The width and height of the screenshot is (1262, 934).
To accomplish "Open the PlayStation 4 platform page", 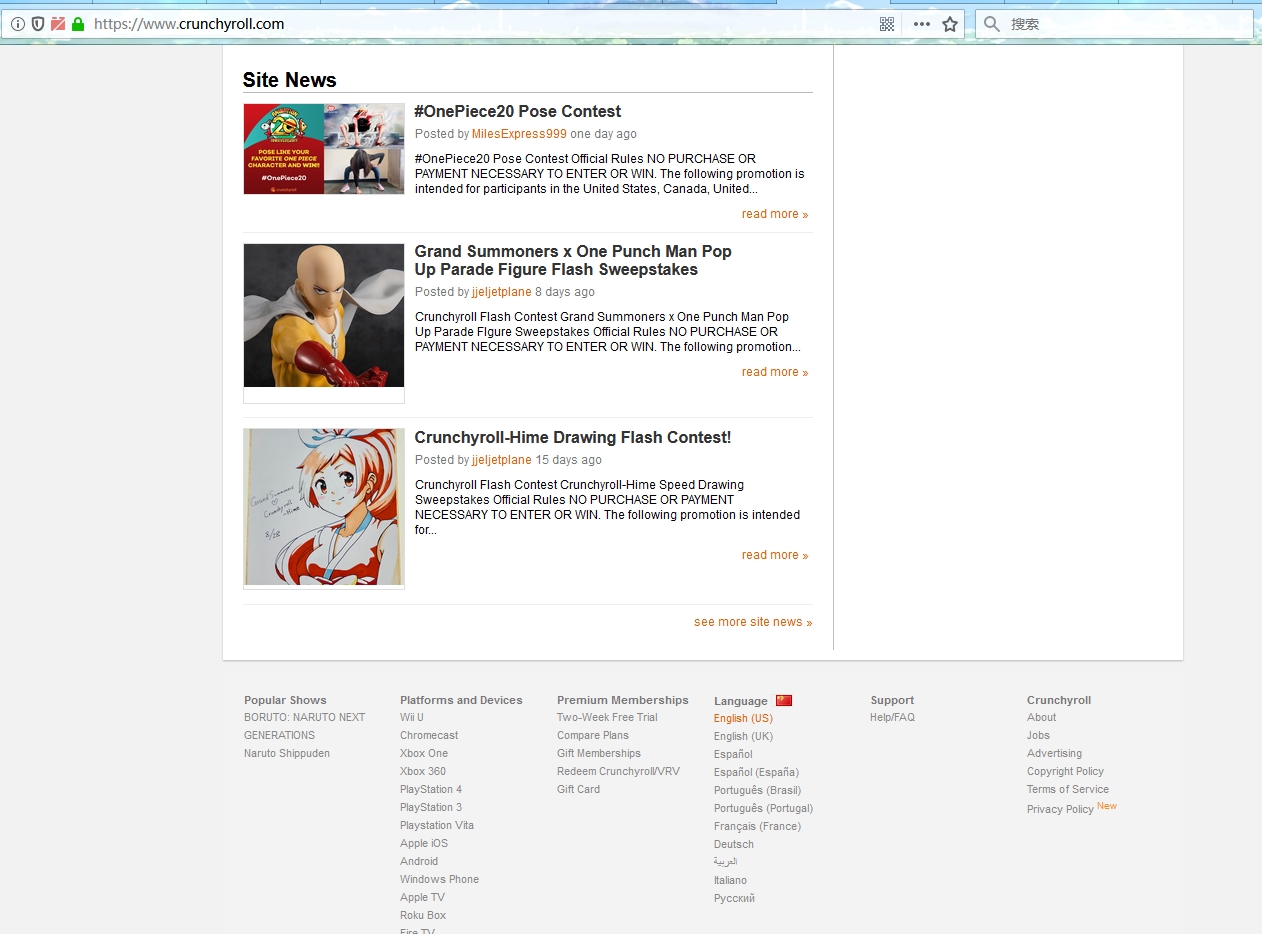I will click(x=430, y=789).
